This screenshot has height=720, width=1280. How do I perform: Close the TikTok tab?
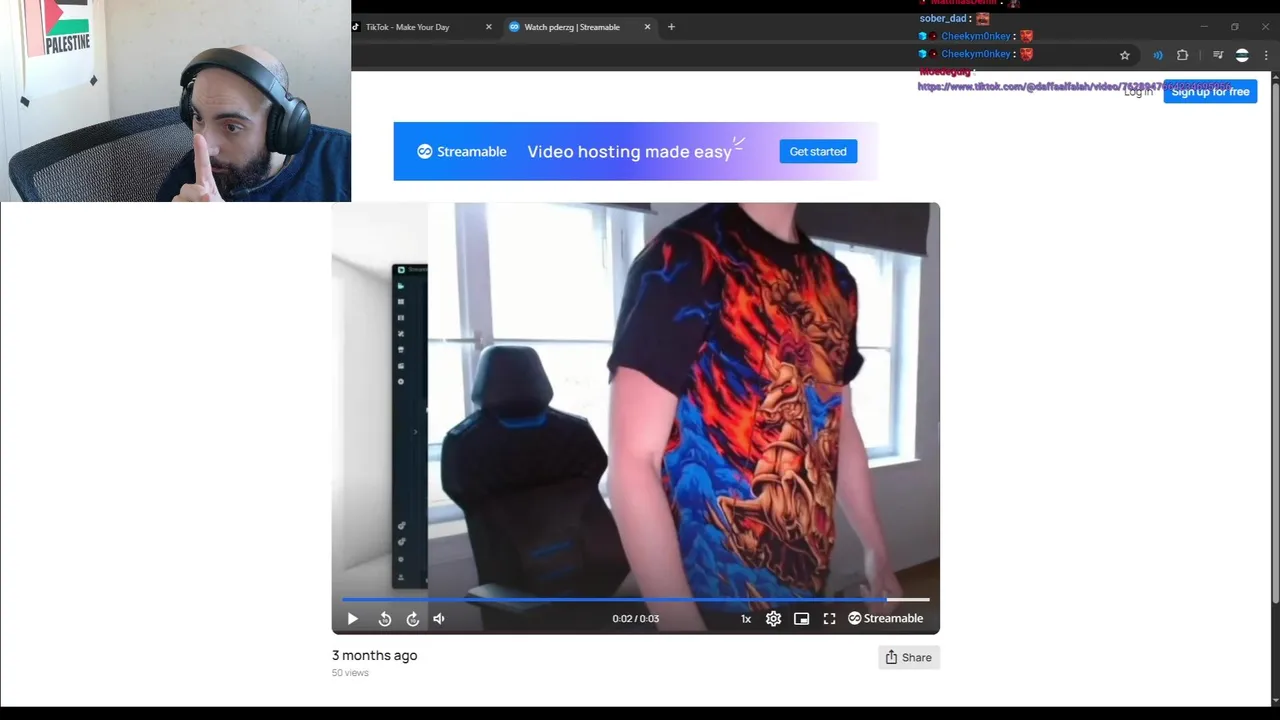488,27
